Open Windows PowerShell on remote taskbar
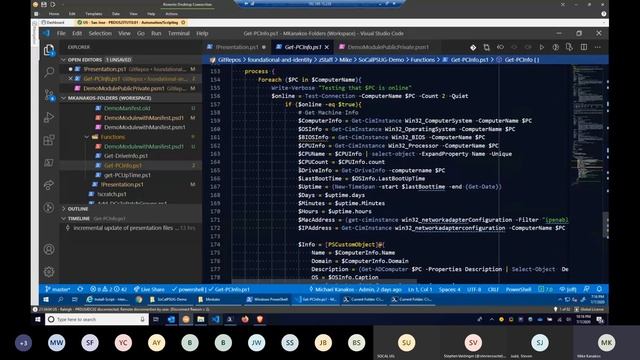This screenshot has height=360, width=640. [268, 300]
